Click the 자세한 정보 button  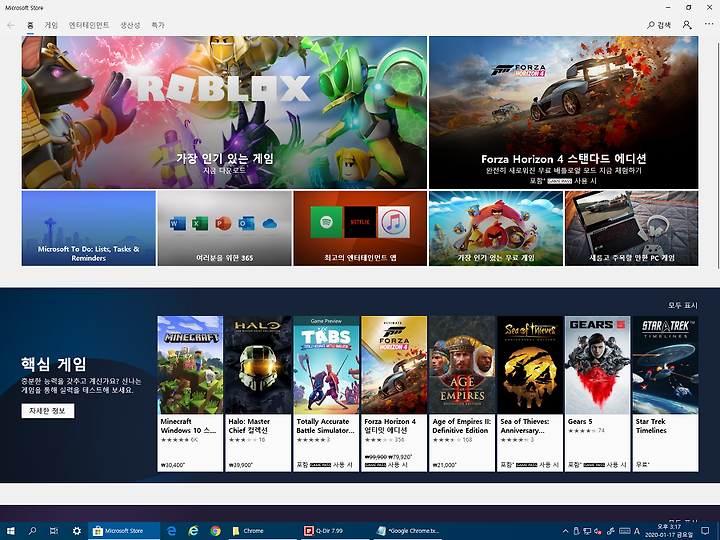click(48, 411)
